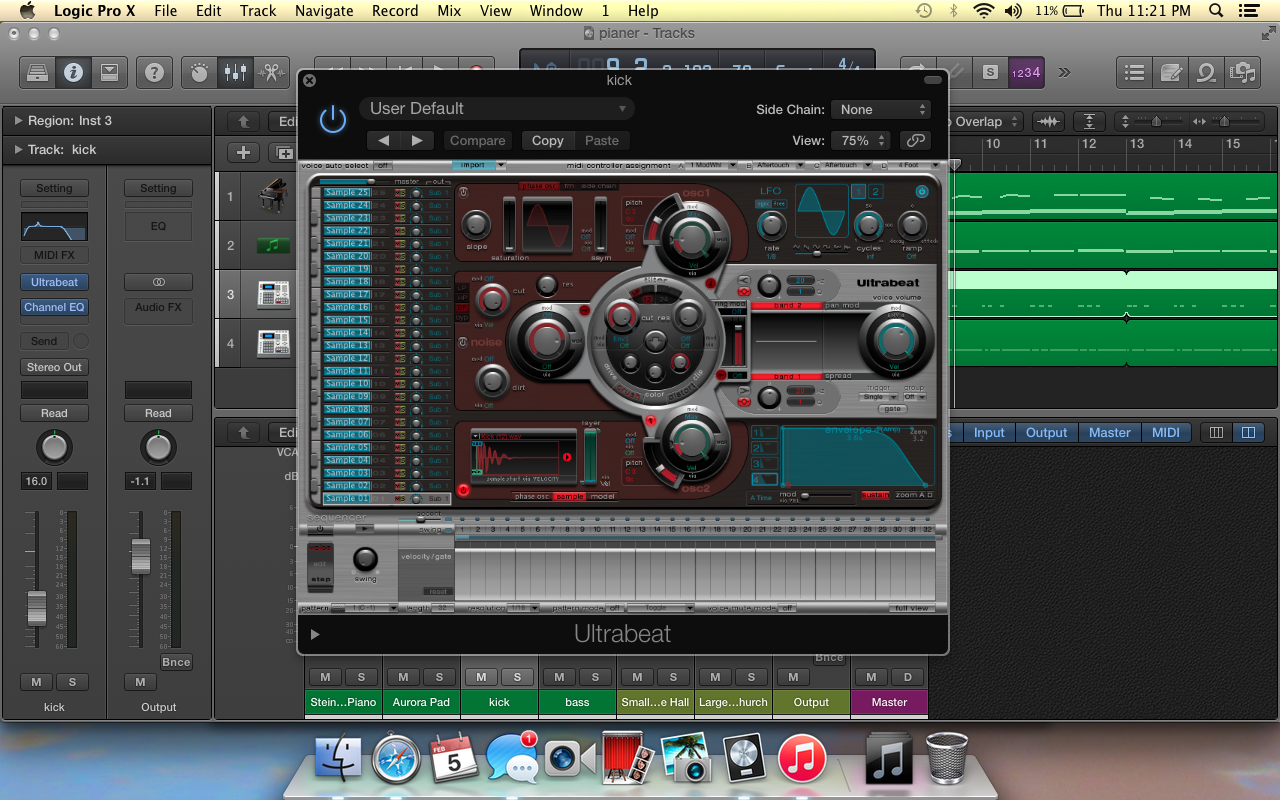Click the Channel EQ plugin slot

[x=54, y=307]
